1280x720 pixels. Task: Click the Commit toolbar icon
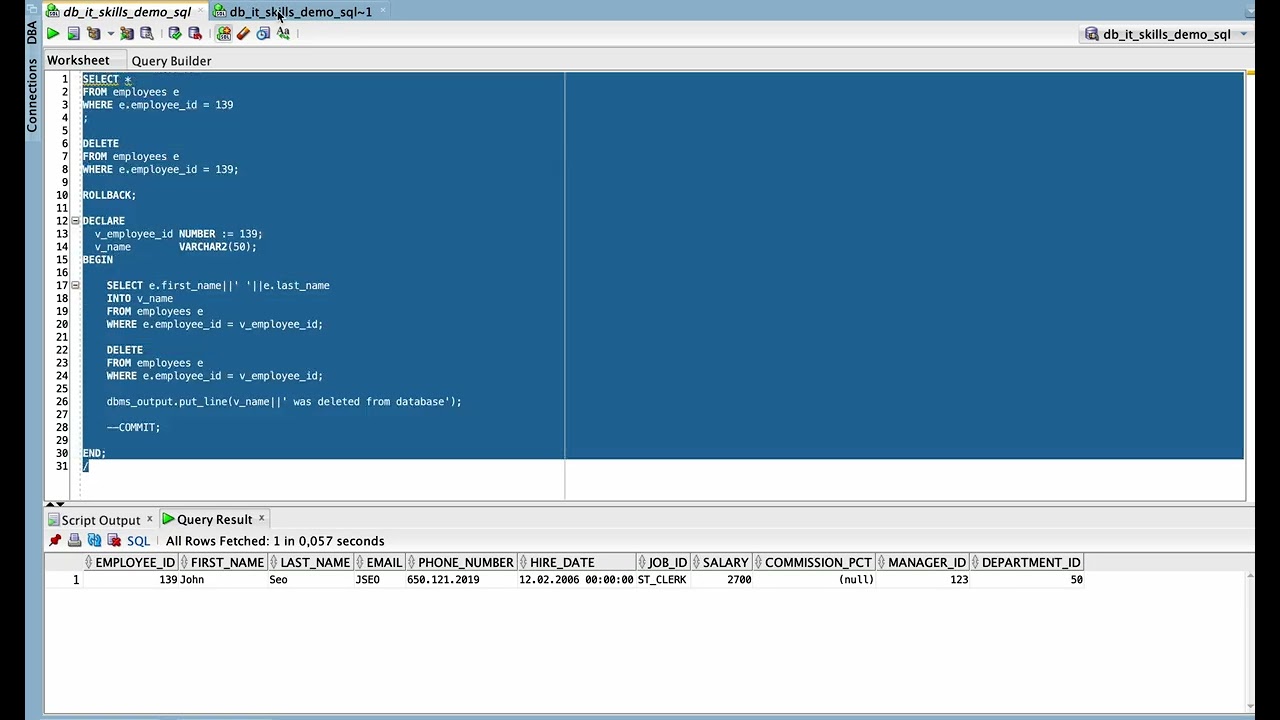175,34
